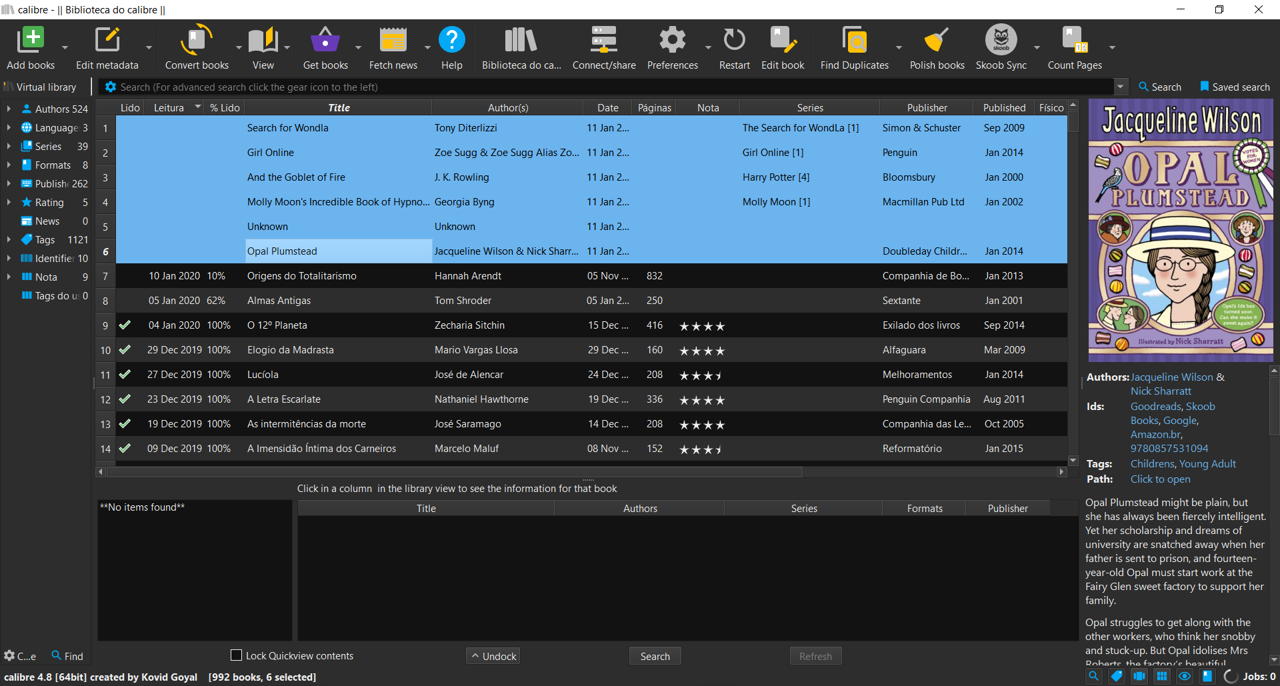The height and width of the screenshot is (686, 1280).
Task: Expand the Tags tree node
Action: click(9, 240)
